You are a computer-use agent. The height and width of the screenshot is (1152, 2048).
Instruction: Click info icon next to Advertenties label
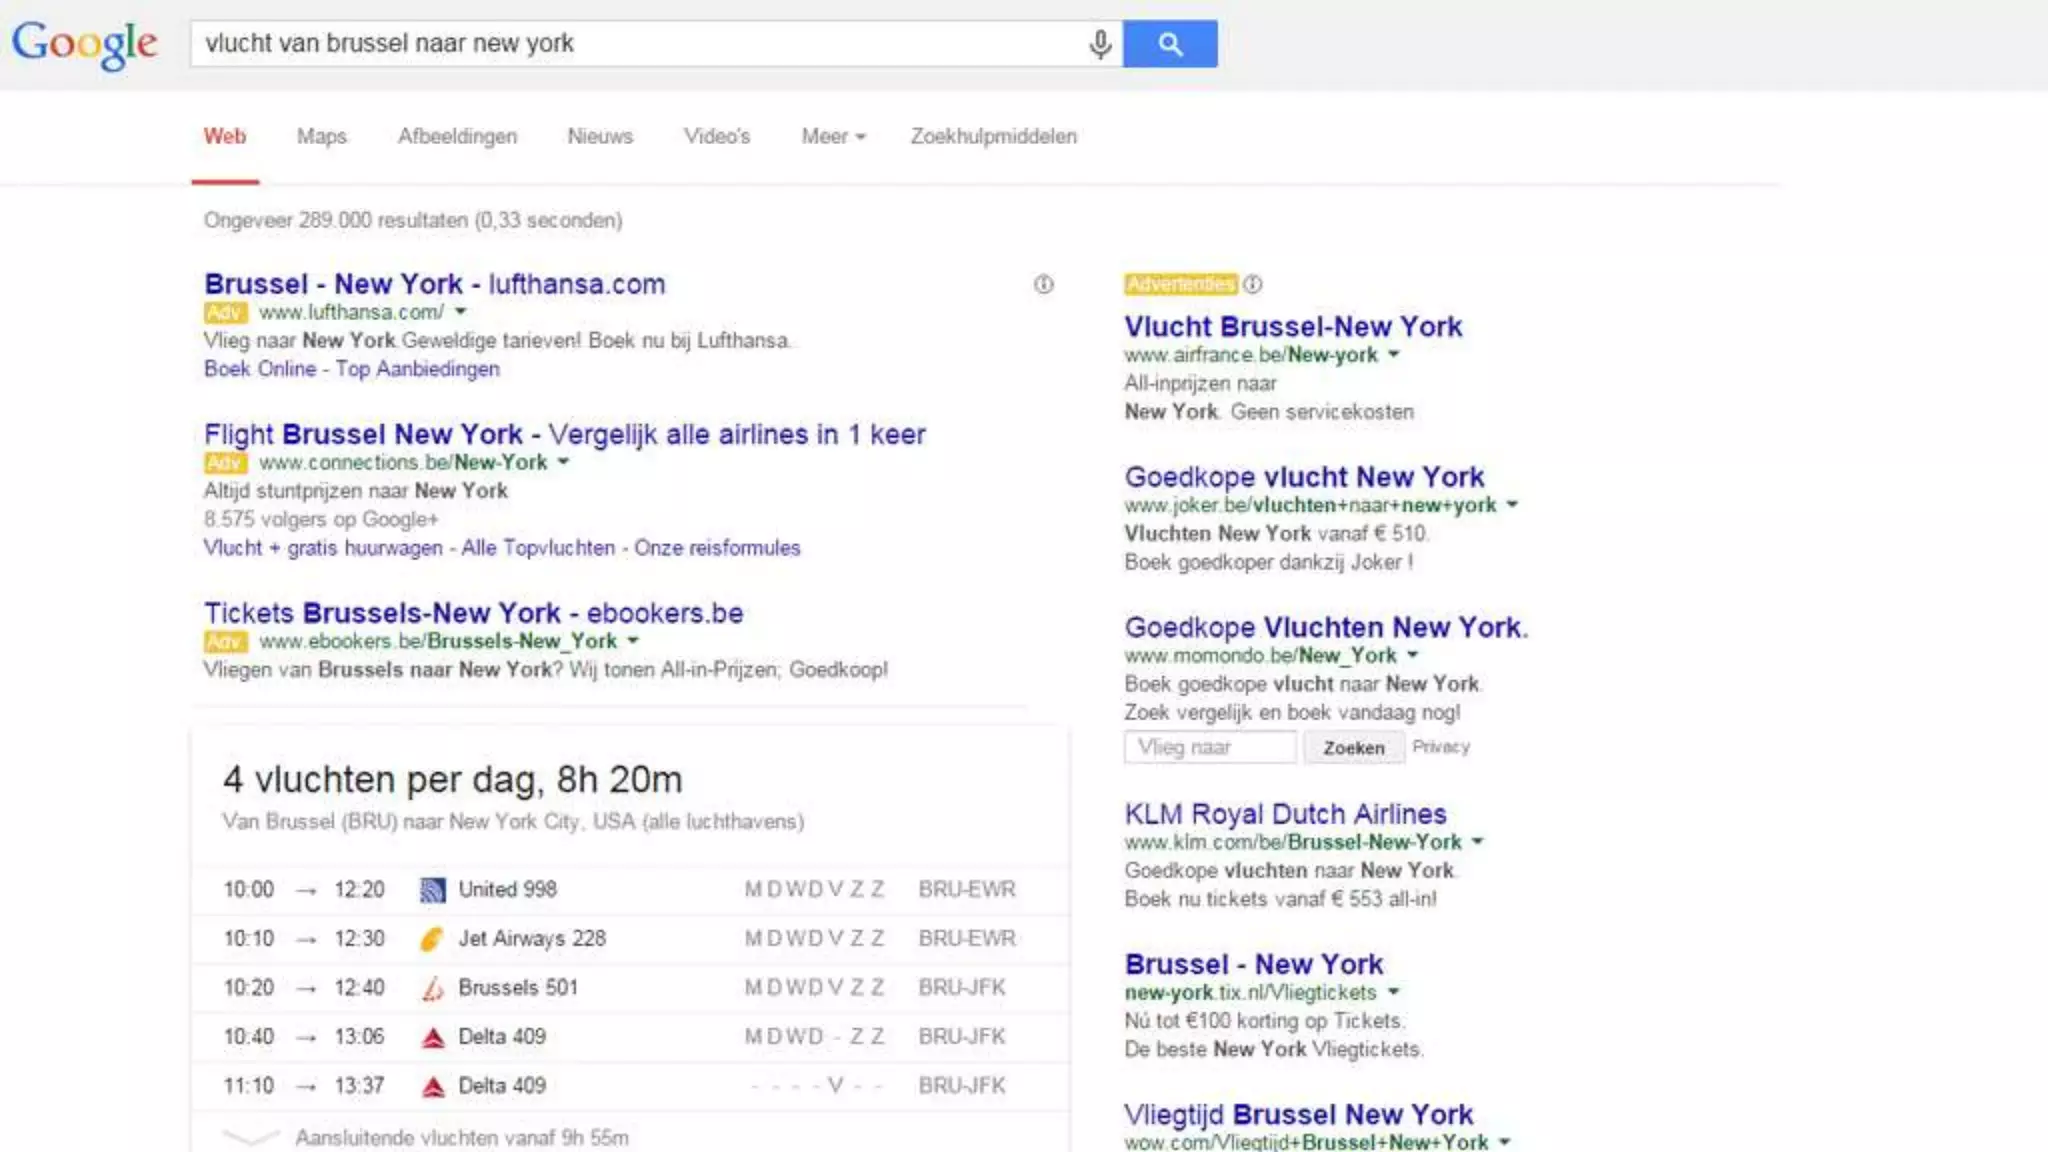[x=1253, y=284]
